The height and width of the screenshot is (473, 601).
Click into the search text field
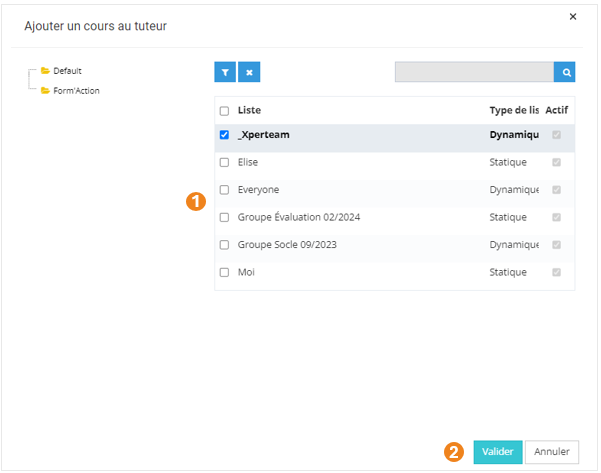[x=474, y=72]
